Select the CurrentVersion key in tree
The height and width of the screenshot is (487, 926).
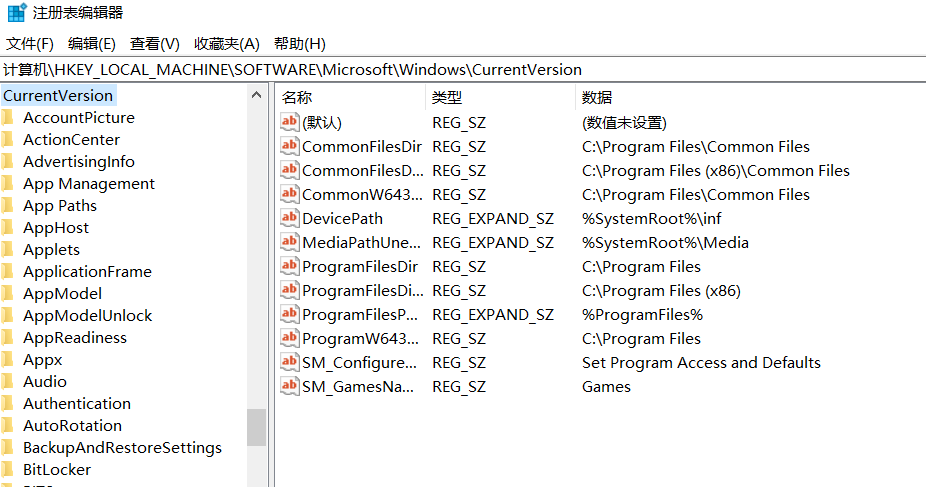(x=58, y=96)
